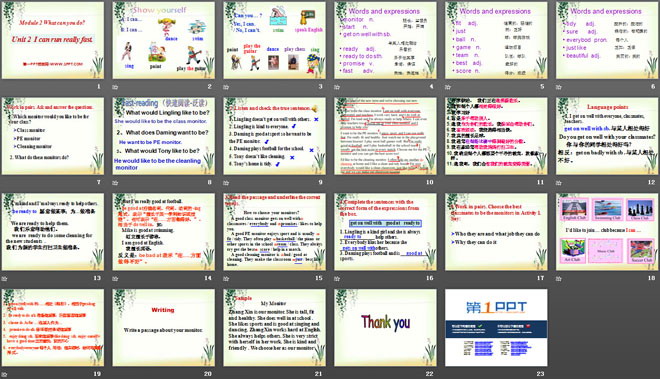This screenshot has height=379, width=660.
Task: Click animation star icon under slide 13
Action: pos(4,278)
